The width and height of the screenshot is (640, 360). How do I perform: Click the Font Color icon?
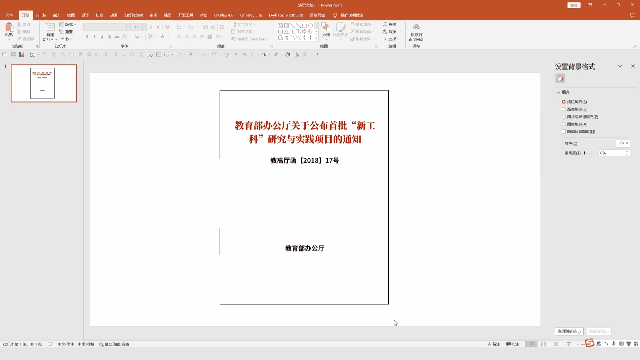(163, 37)
